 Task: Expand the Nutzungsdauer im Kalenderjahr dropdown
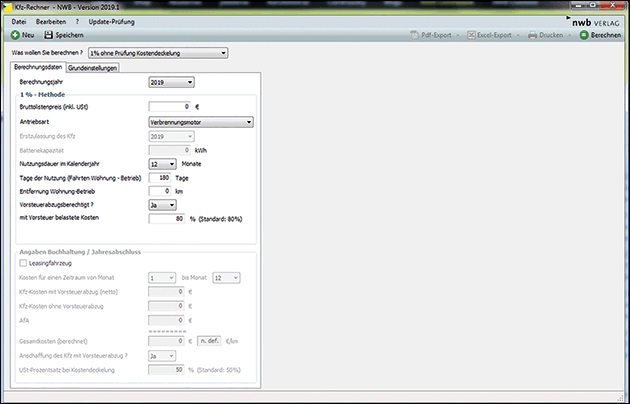(x=172, y=163)
